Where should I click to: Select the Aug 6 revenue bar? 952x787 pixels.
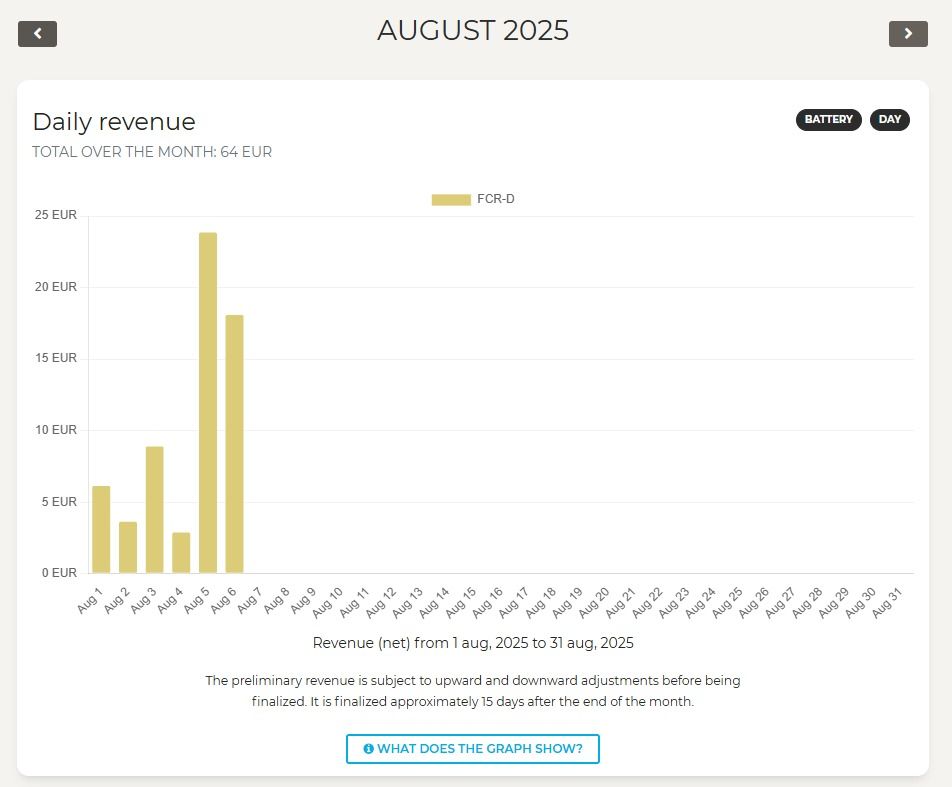pos(234,443)
